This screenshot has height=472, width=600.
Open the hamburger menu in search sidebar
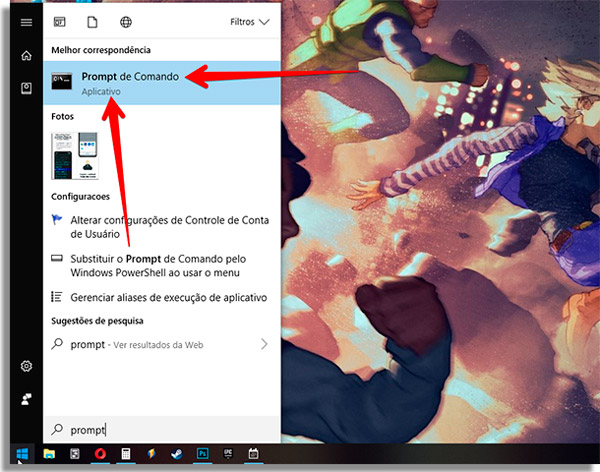coord(26,22)
